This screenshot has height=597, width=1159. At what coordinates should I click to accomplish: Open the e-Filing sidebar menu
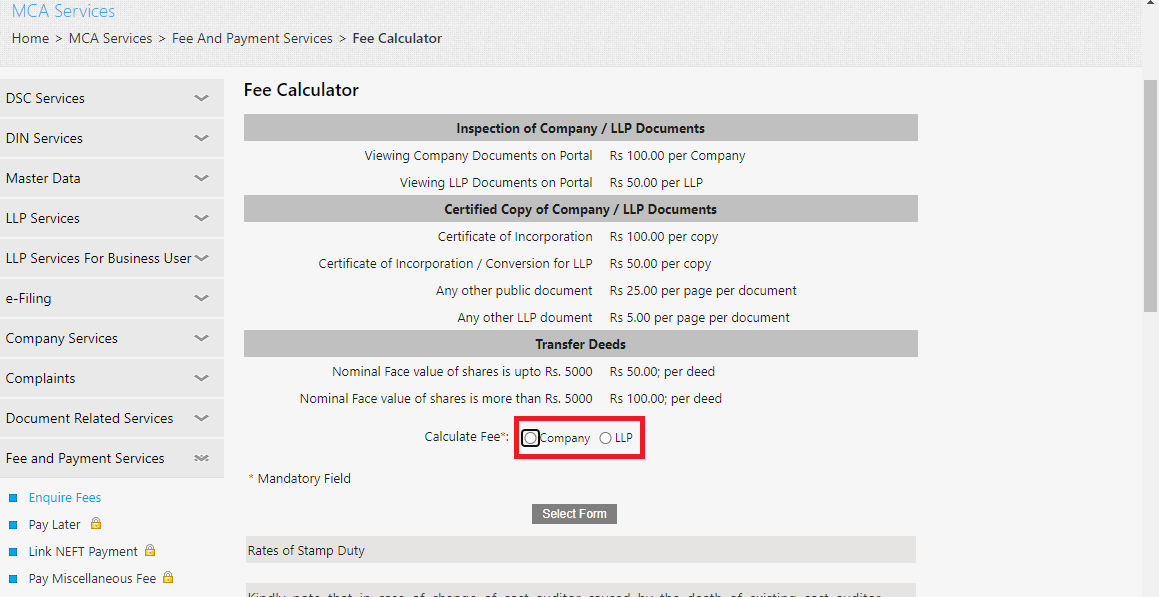28,298
